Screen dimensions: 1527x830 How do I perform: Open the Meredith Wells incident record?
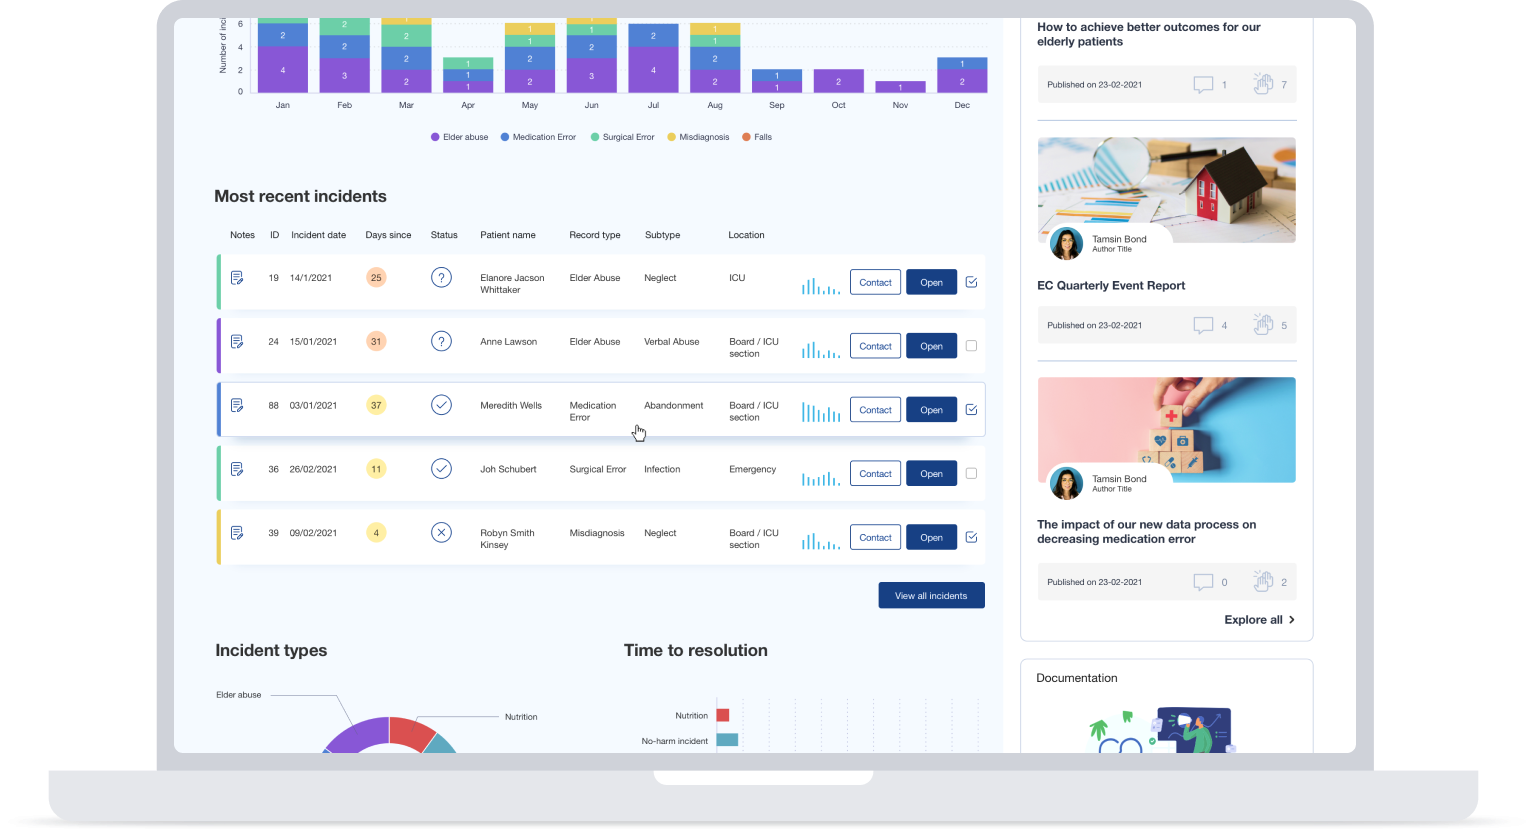931,410
